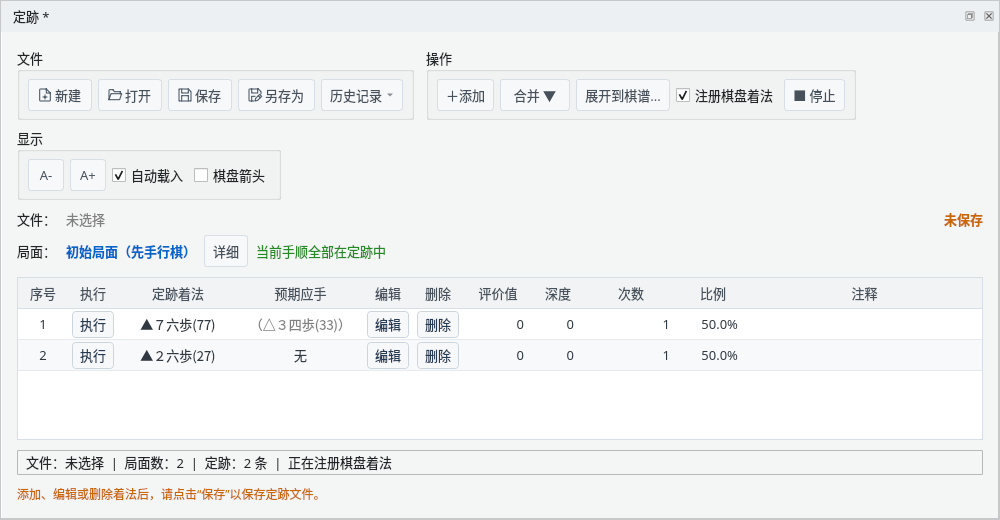Image resolution: width=1000 pixels, height=520 pixels.
Task: Decrease font size with A- button
Action: point(46,175)
